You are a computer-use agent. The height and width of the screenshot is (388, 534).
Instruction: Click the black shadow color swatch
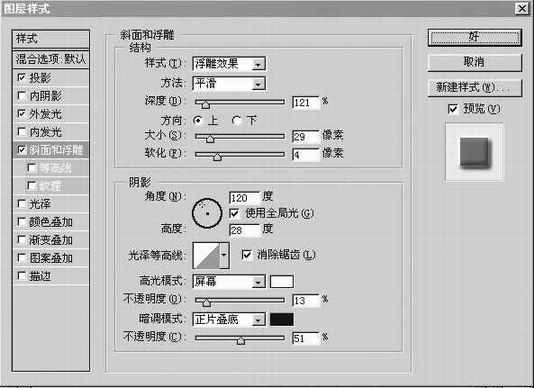[282, 320]
